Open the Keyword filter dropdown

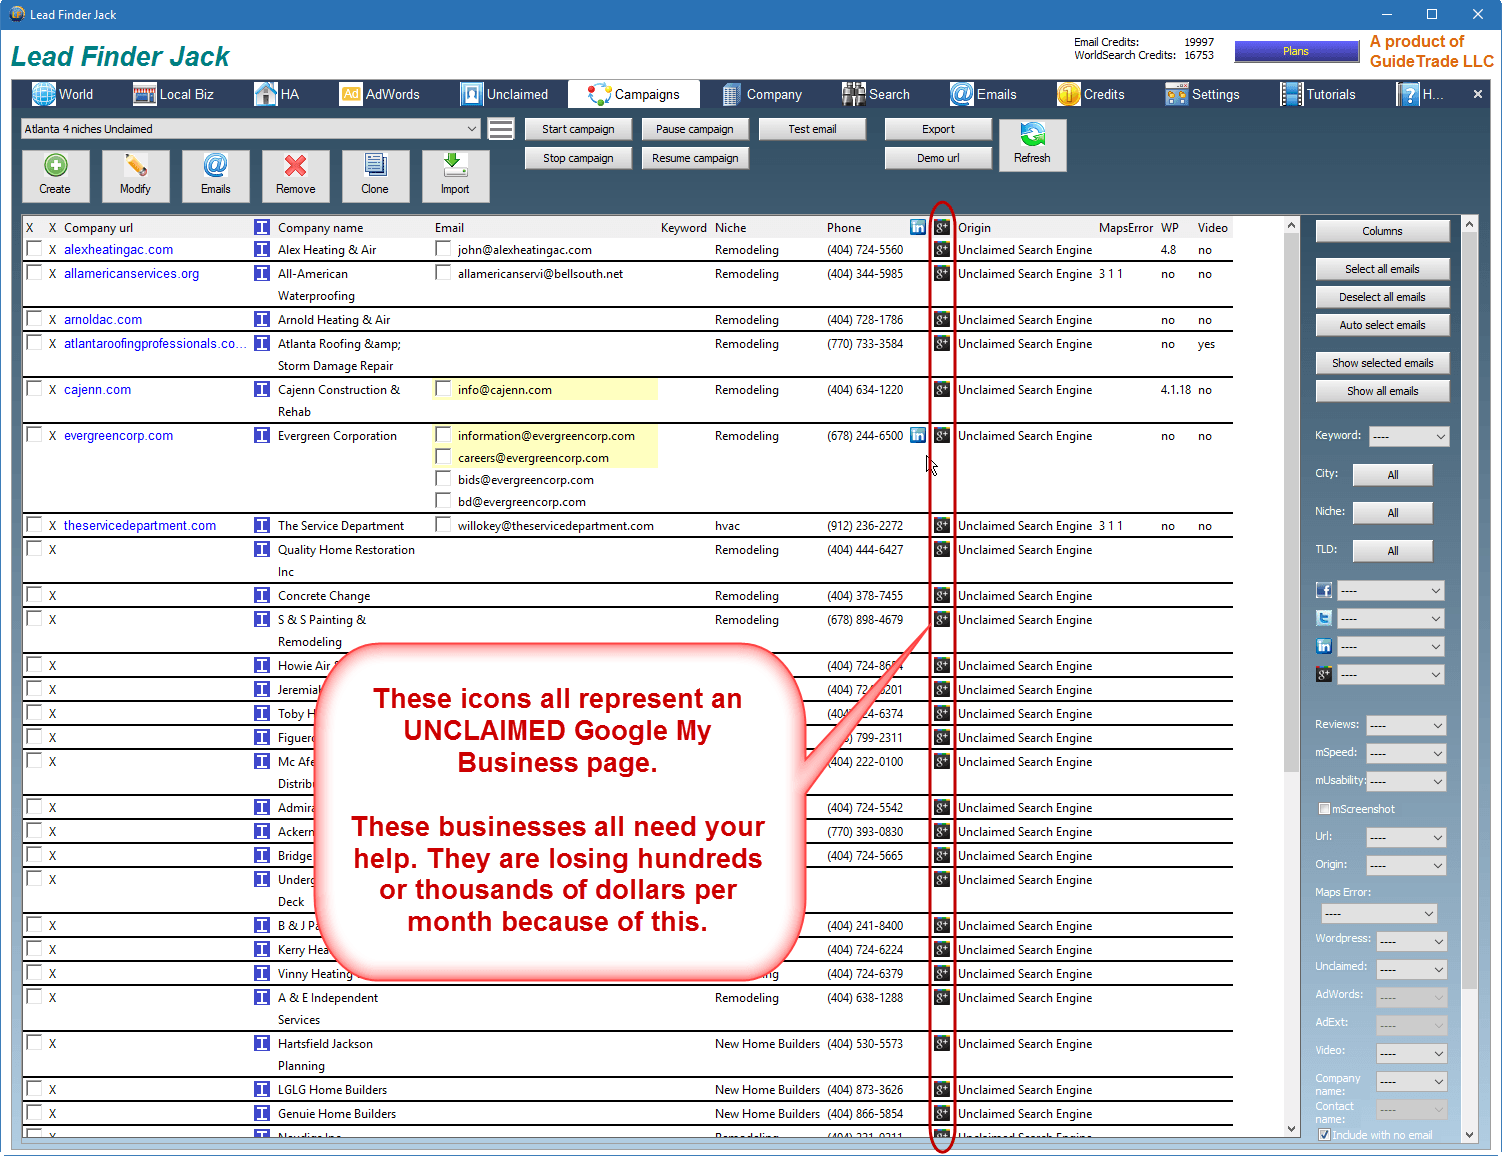click(1408, 437)
